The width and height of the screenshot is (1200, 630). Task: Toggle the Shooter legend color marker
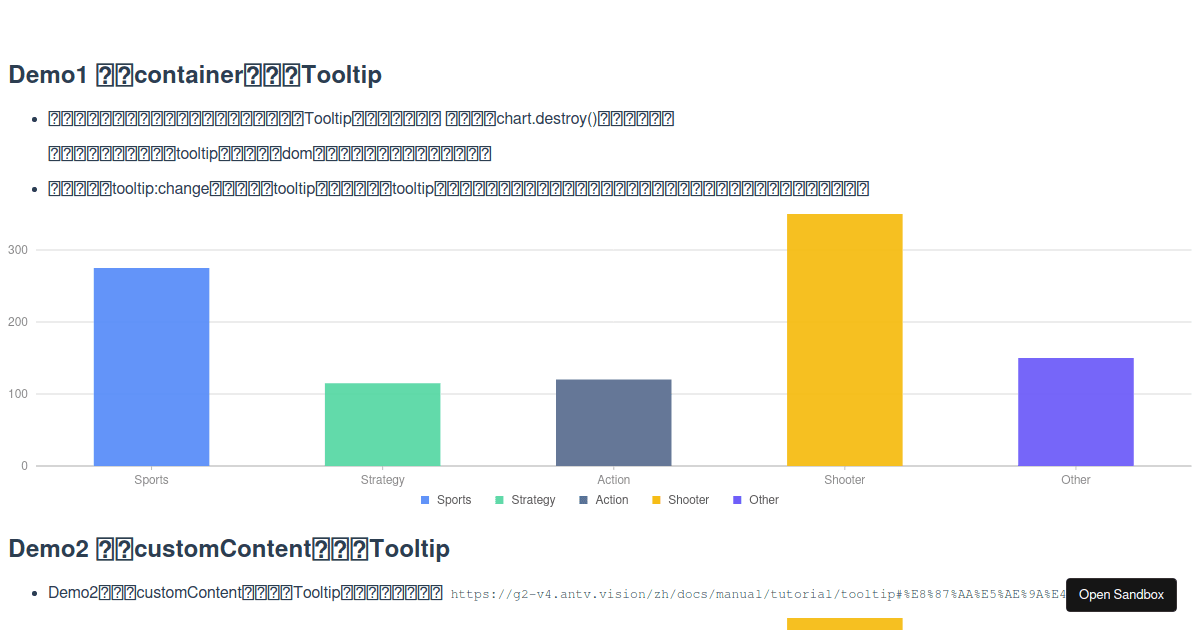(x=656, y=500)
